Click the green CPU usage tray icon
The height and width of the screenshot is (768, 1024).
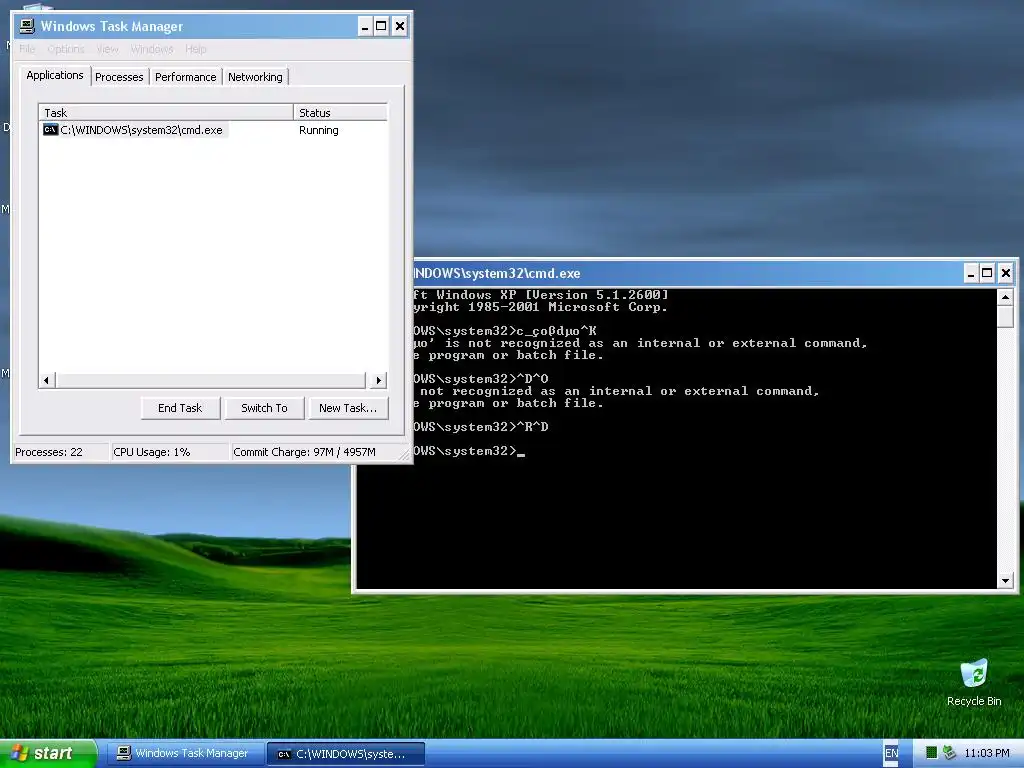click(931, 753)
